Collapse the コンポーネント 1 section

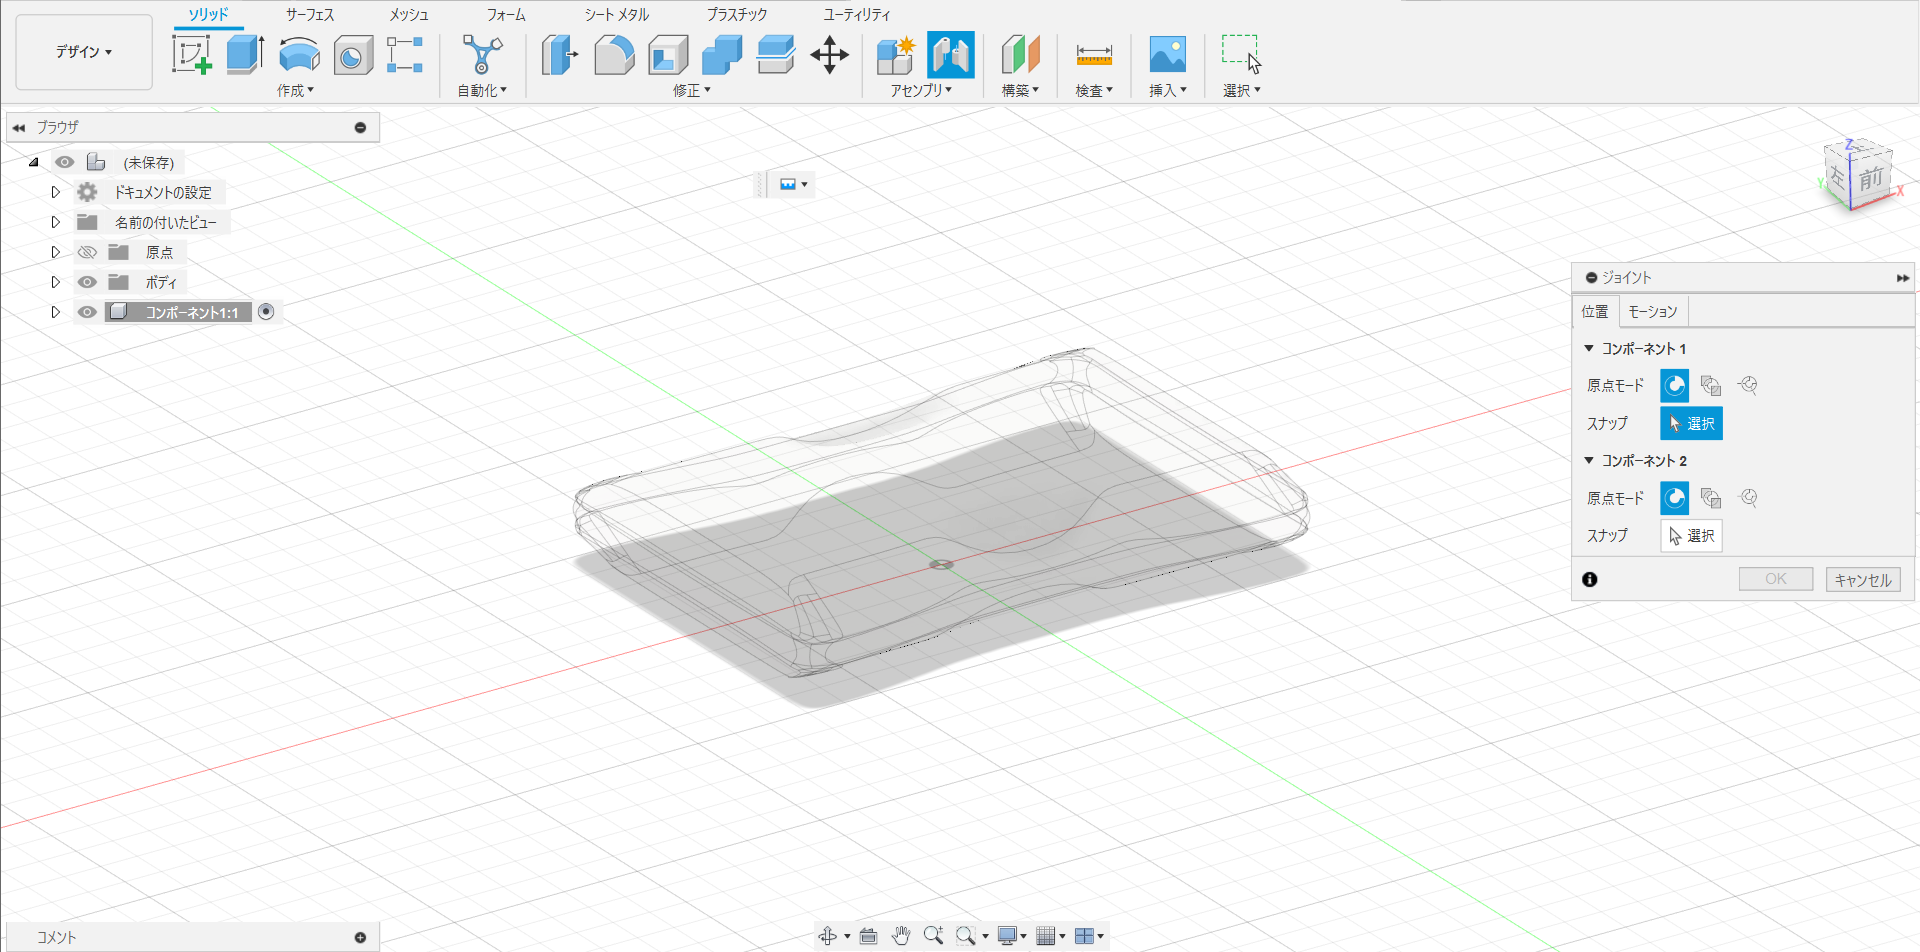tap(1589, 349)
